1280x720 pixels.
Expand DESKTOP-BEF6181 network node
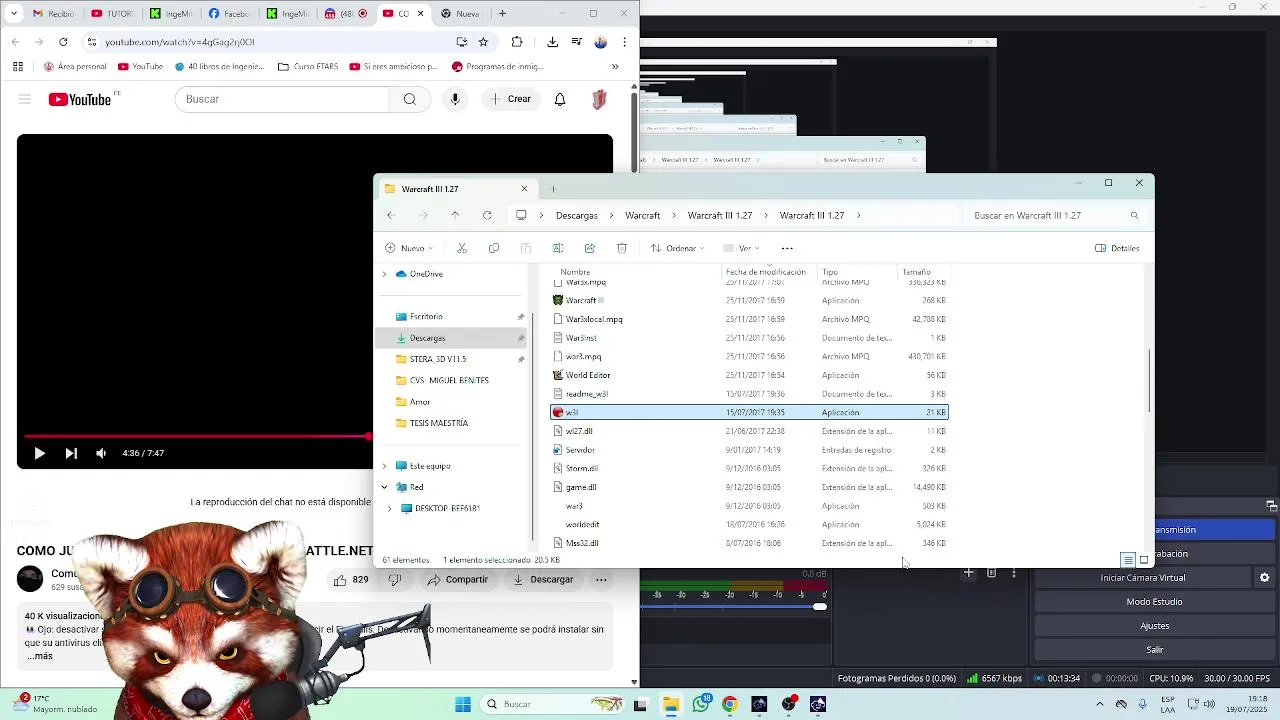(390, 508)
